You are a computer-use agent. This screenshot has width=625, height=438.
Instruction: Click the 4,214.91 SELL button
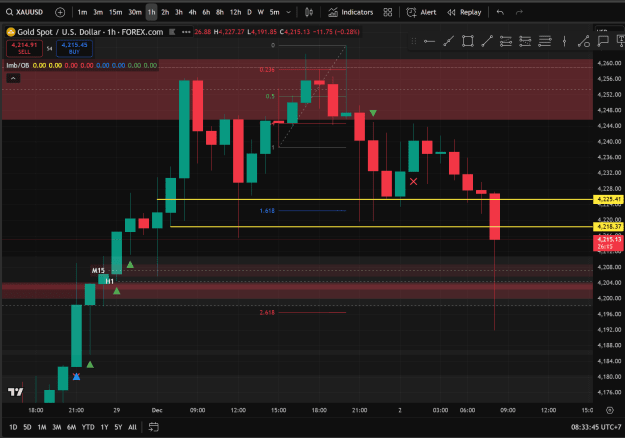click(24, 48)
